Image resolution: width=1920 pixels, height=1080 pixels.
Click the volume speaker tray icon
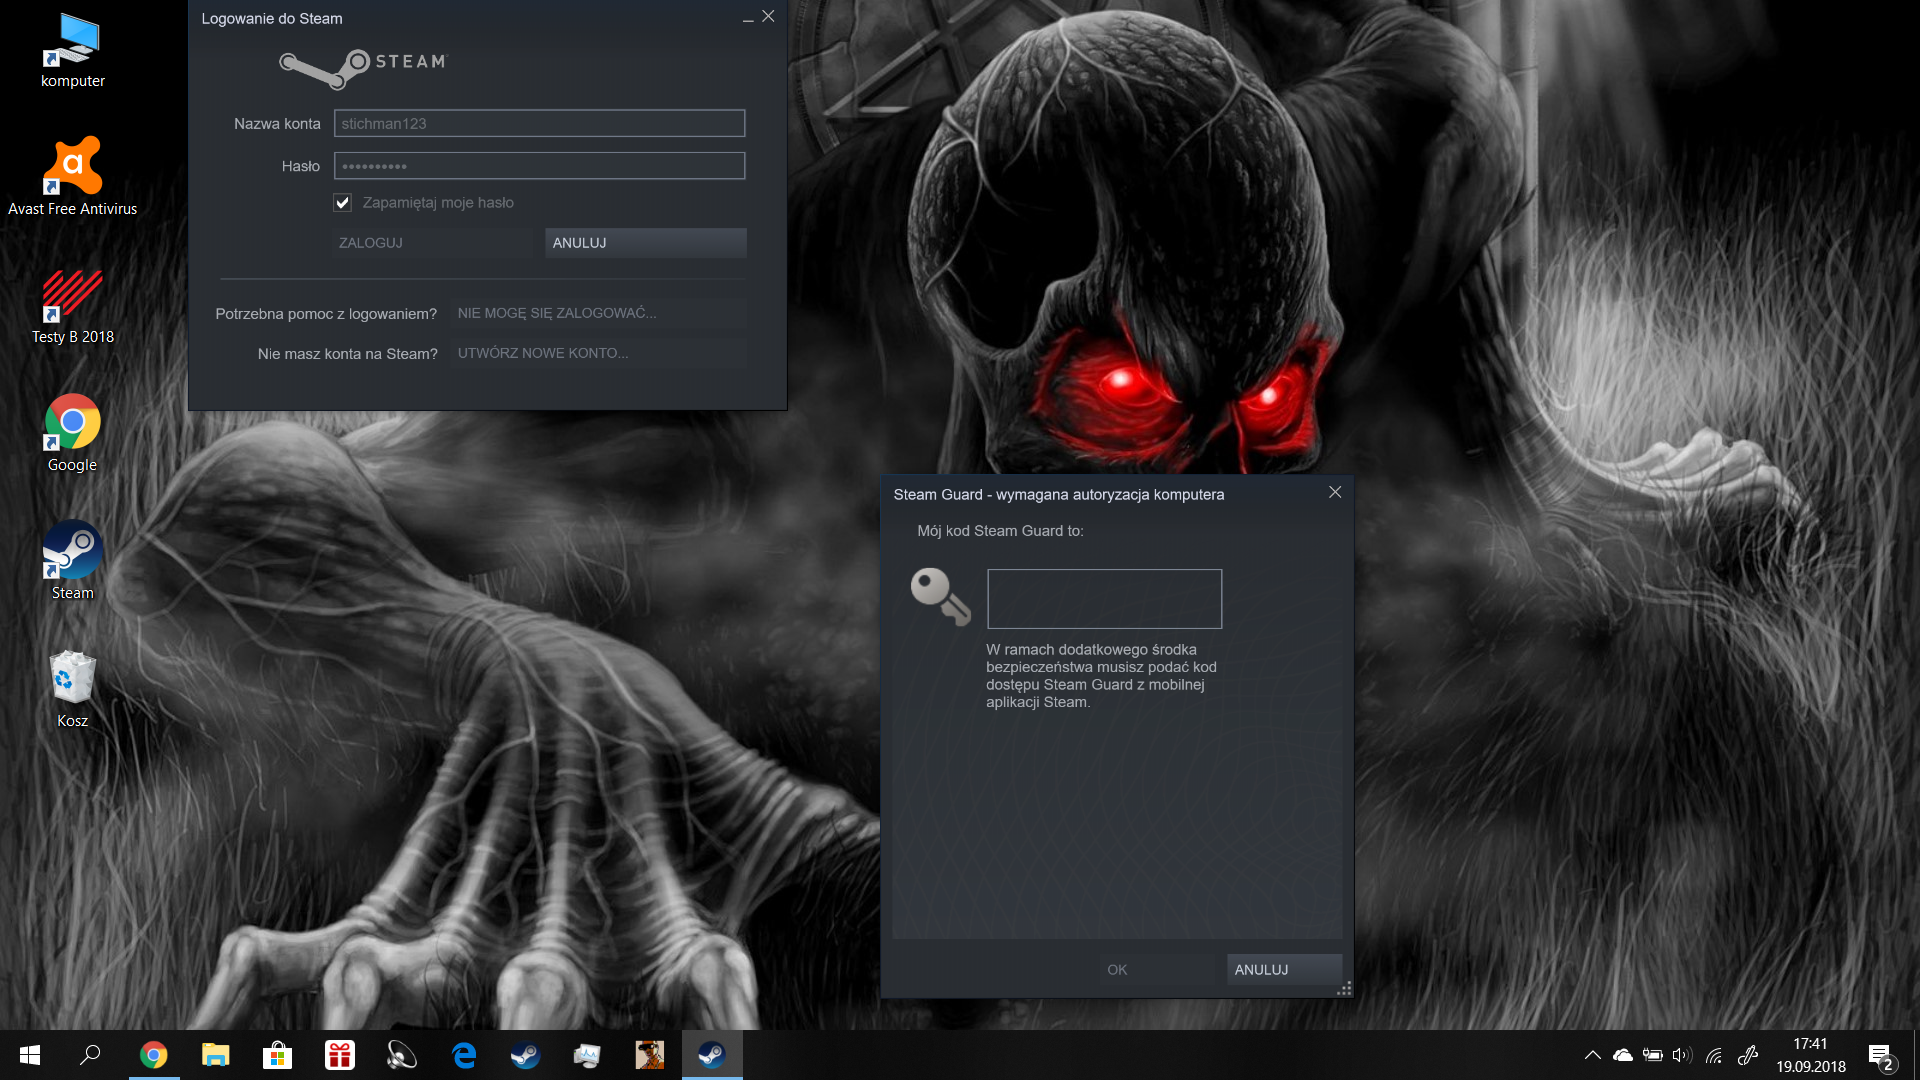click(x=1682, y=1055)
